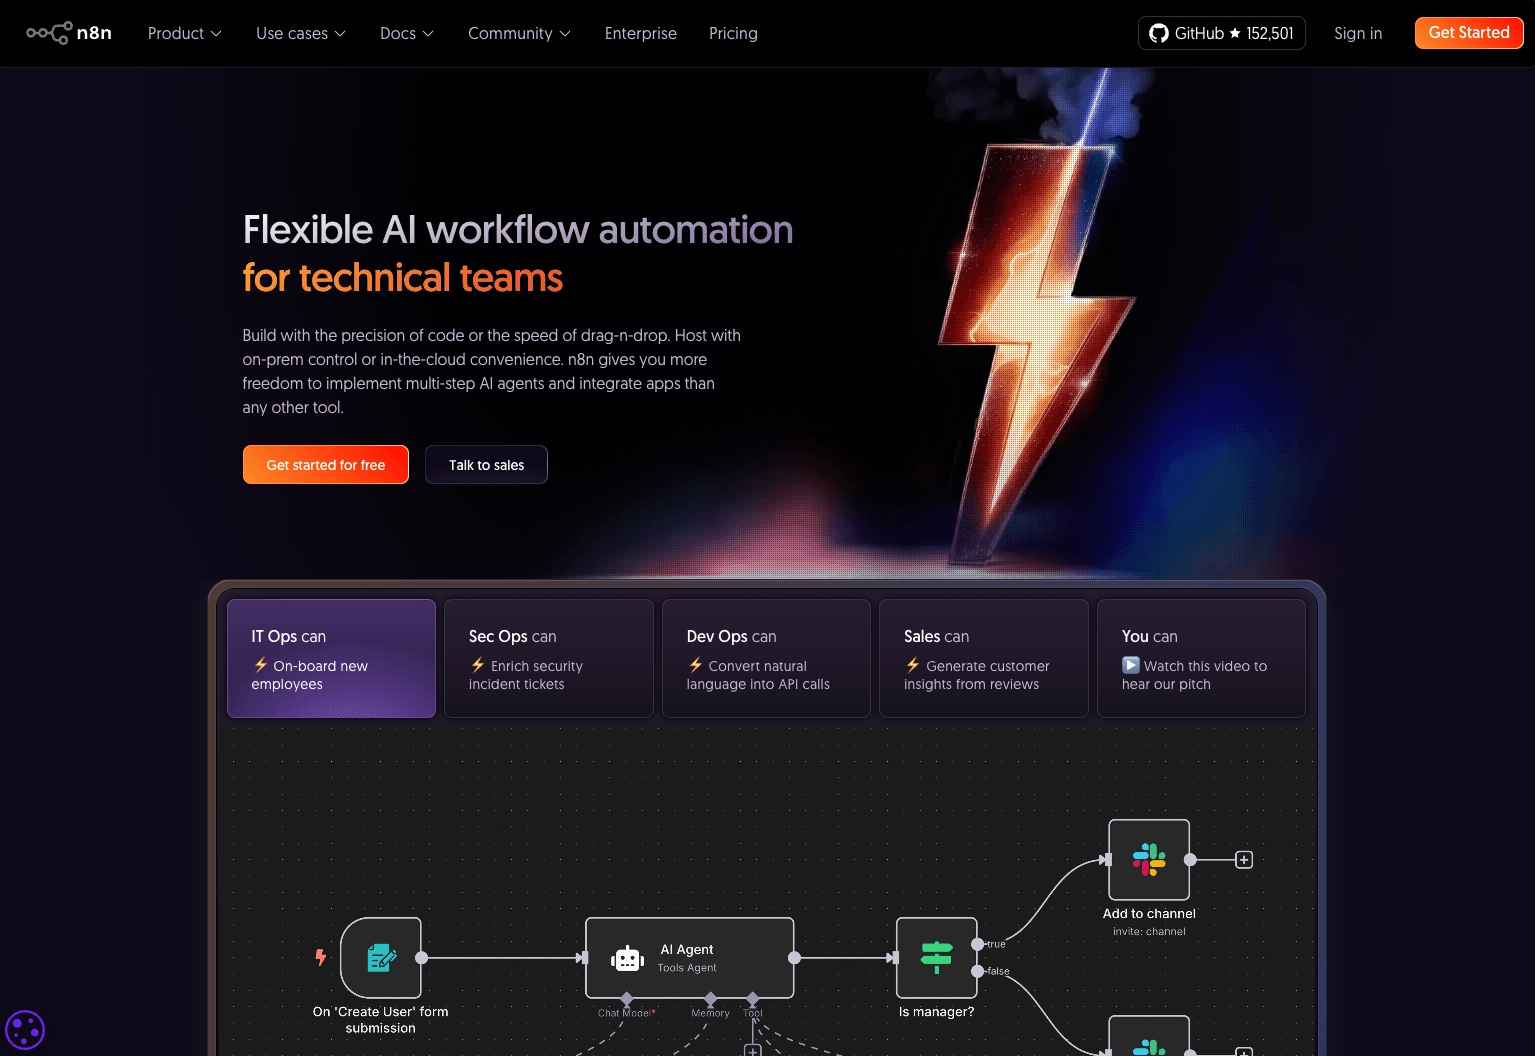Click the lightning bolt trigger icon beside form node
The width and height of the screenshot is (1535, 1056).
(x=320, y=957)
